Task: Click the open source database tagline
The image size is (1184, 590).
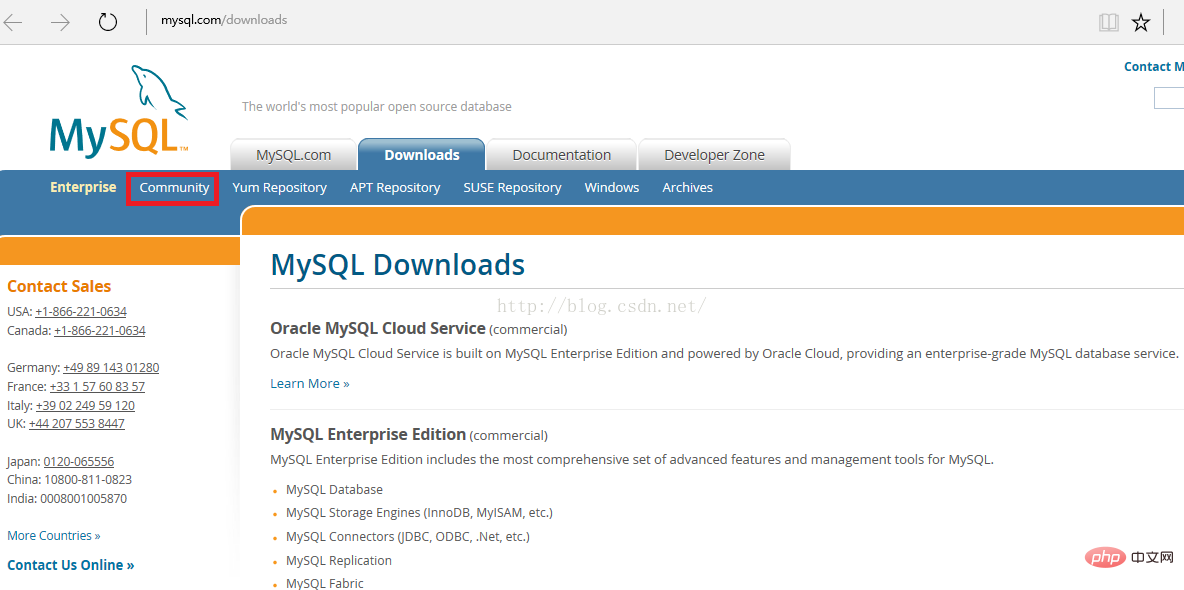Action: pos(377,107)
